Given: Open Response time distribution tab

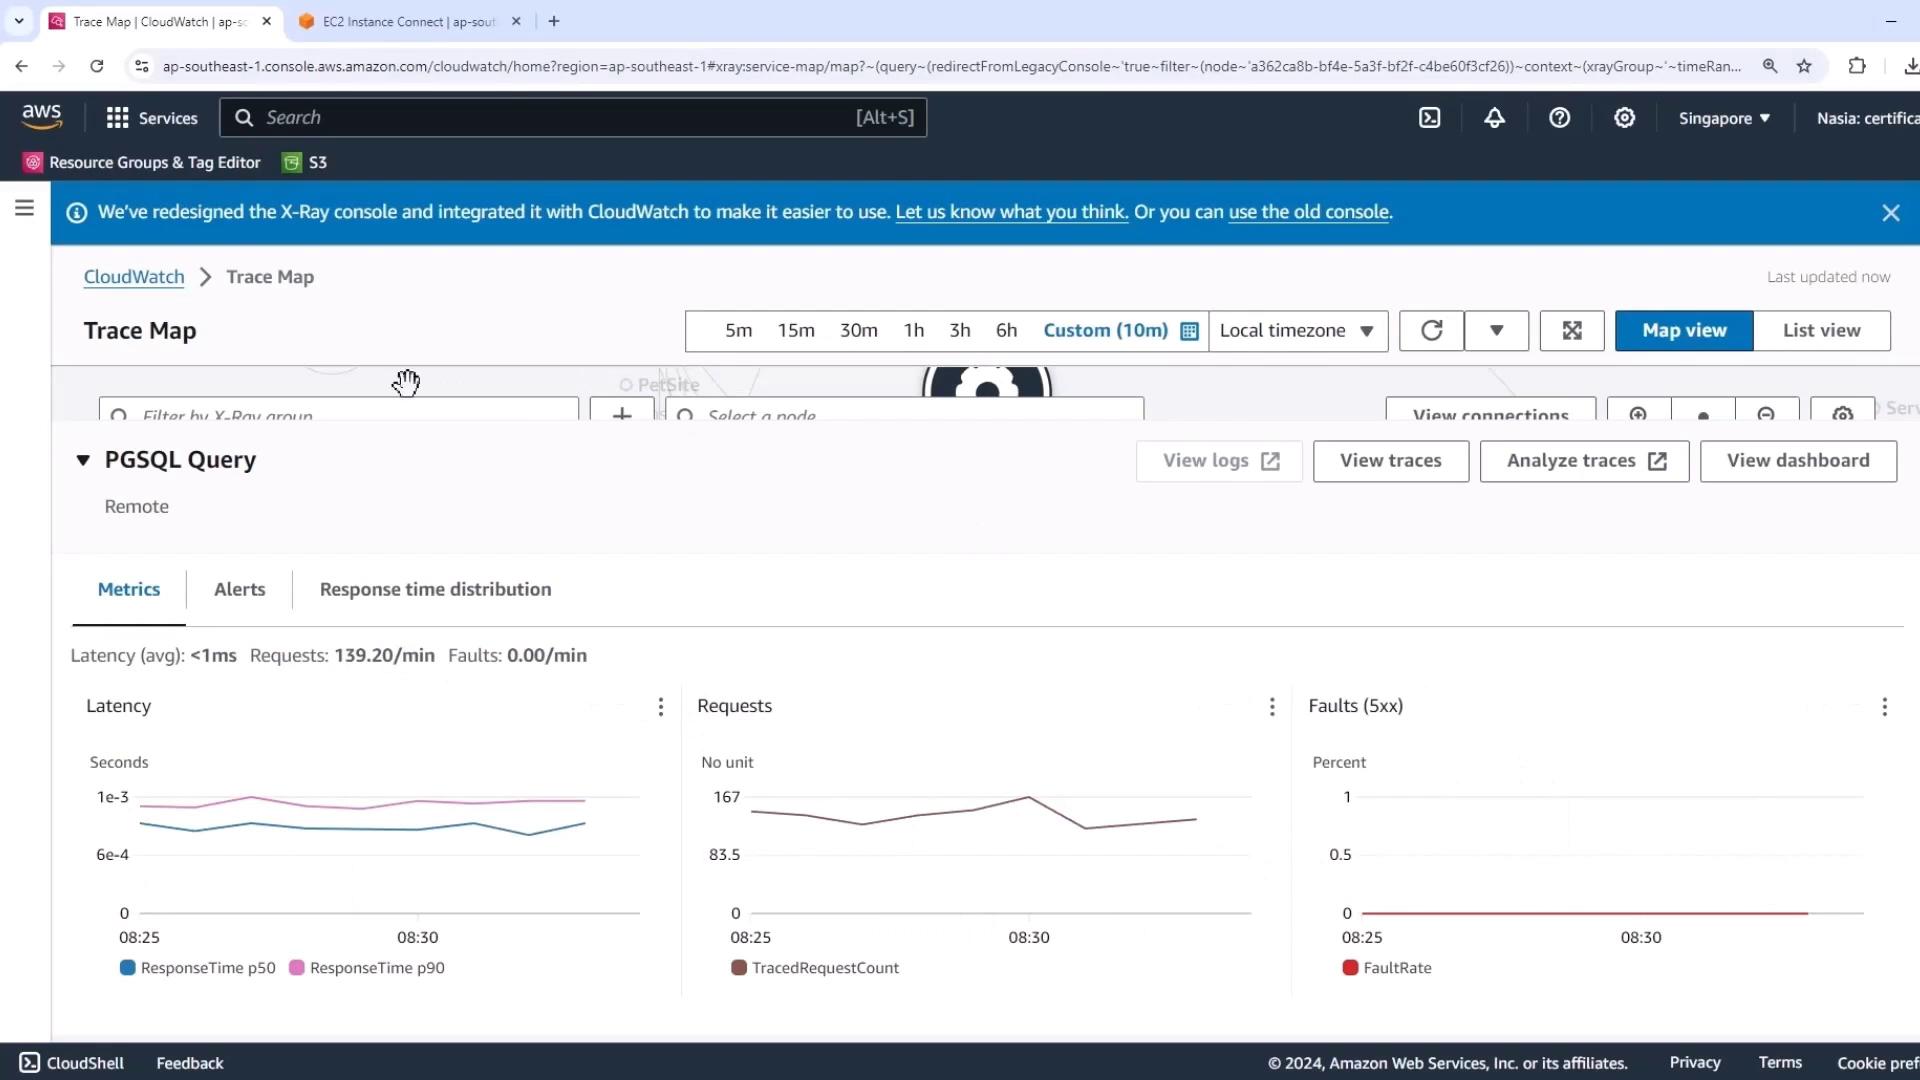Looking at the screenshot, I should tap(435, 590).
